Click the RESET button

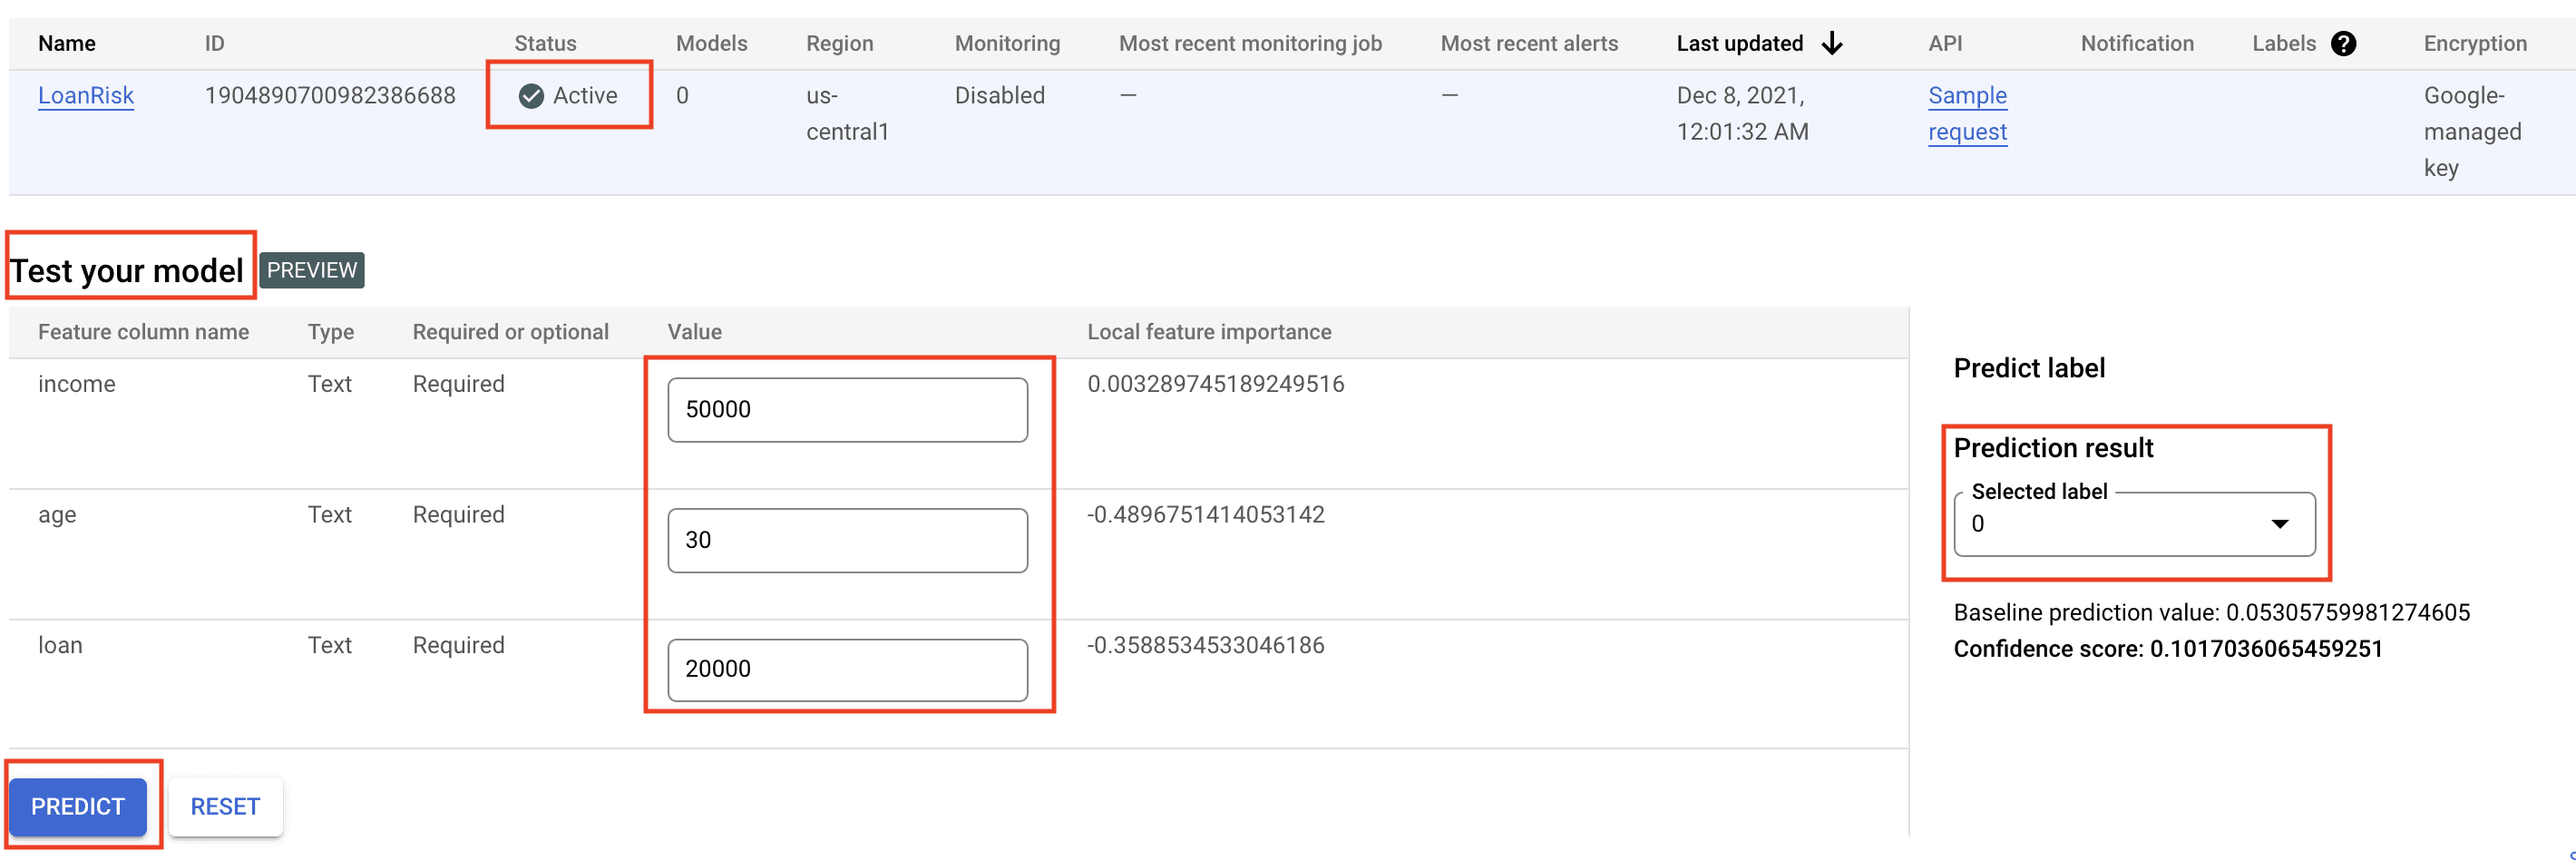click(225, 806)
